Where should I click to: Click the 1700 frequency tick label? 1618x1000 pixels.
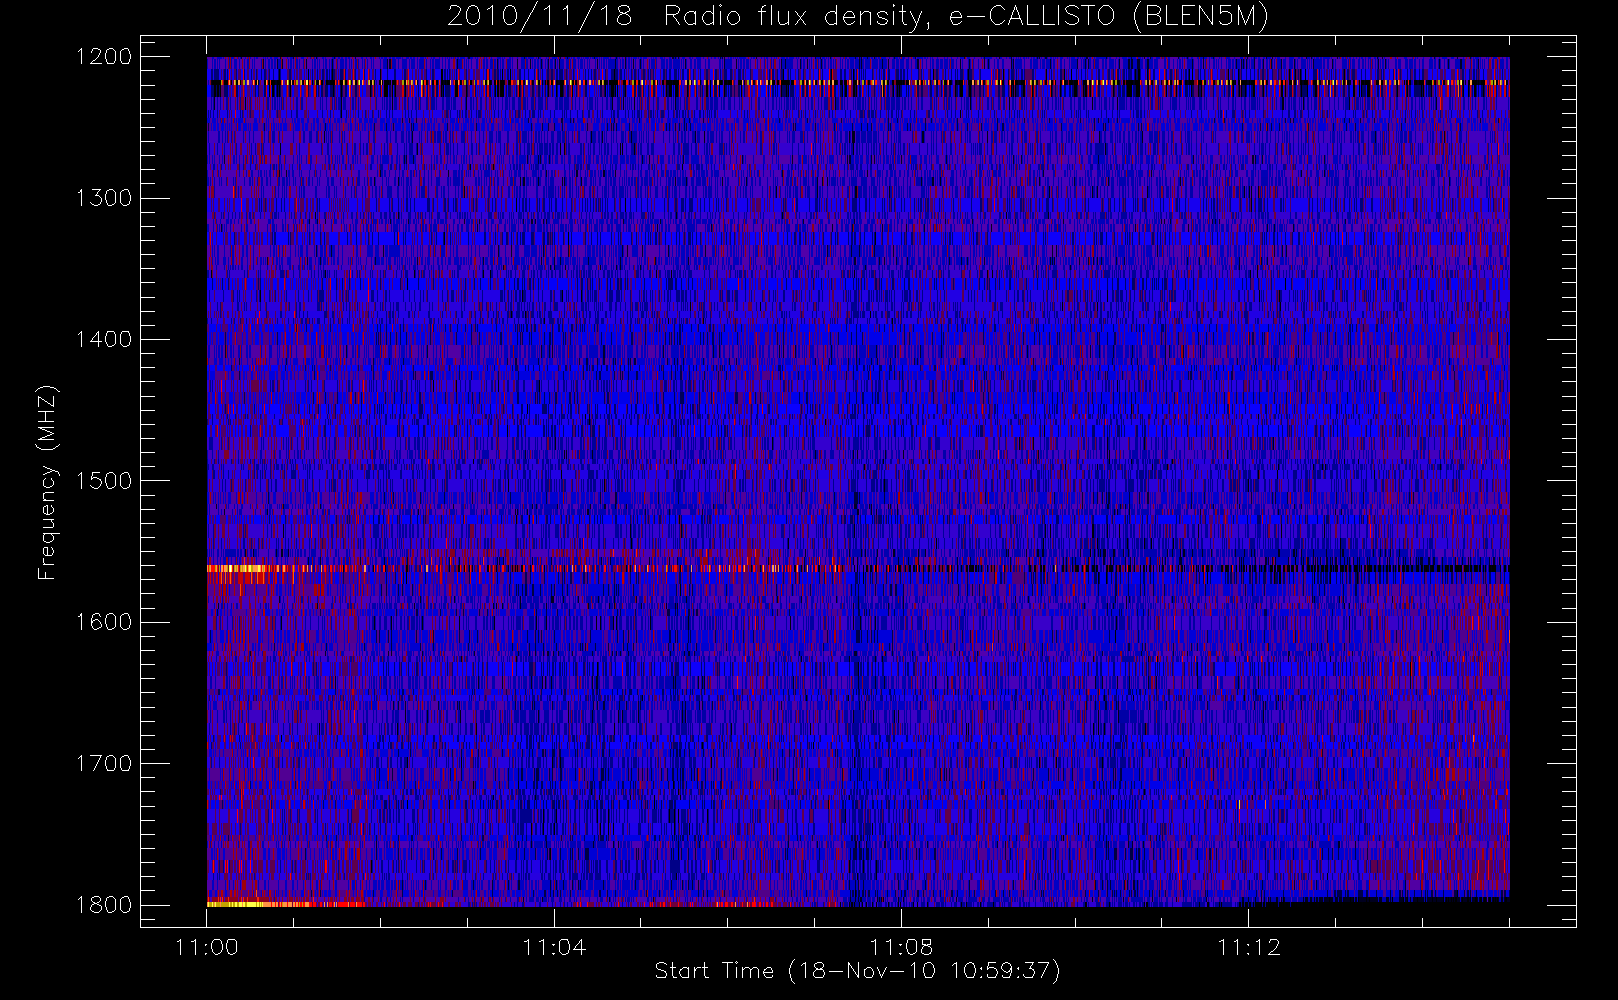(x=104, y=763)
